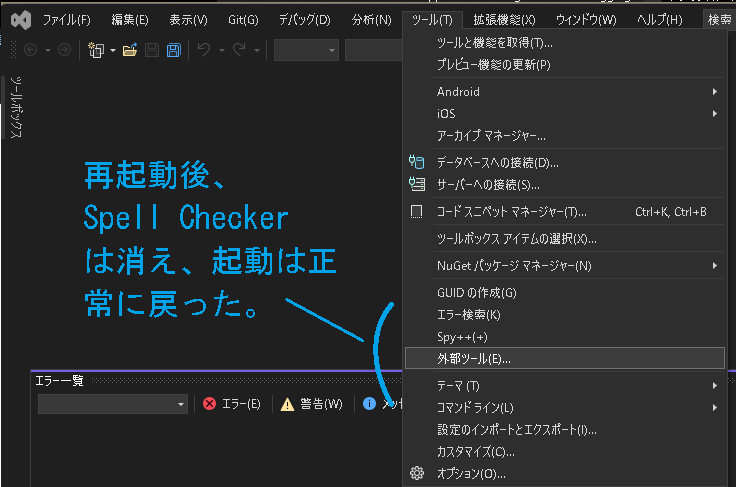Open the error list scope dropdown
This screenshot has height=487, width=736.
pyautogui.click(x=113, y=404)
